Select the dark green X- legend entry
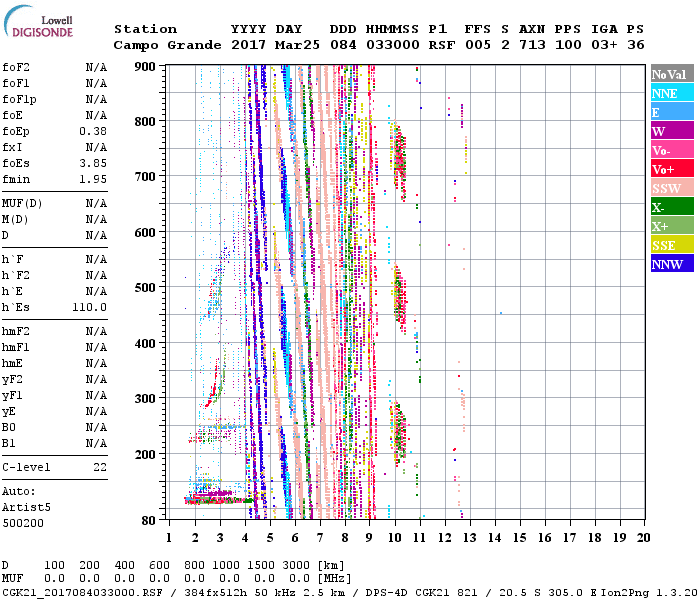Image resolution: width=700 pixels, height=600 pixels. [670, 207]
